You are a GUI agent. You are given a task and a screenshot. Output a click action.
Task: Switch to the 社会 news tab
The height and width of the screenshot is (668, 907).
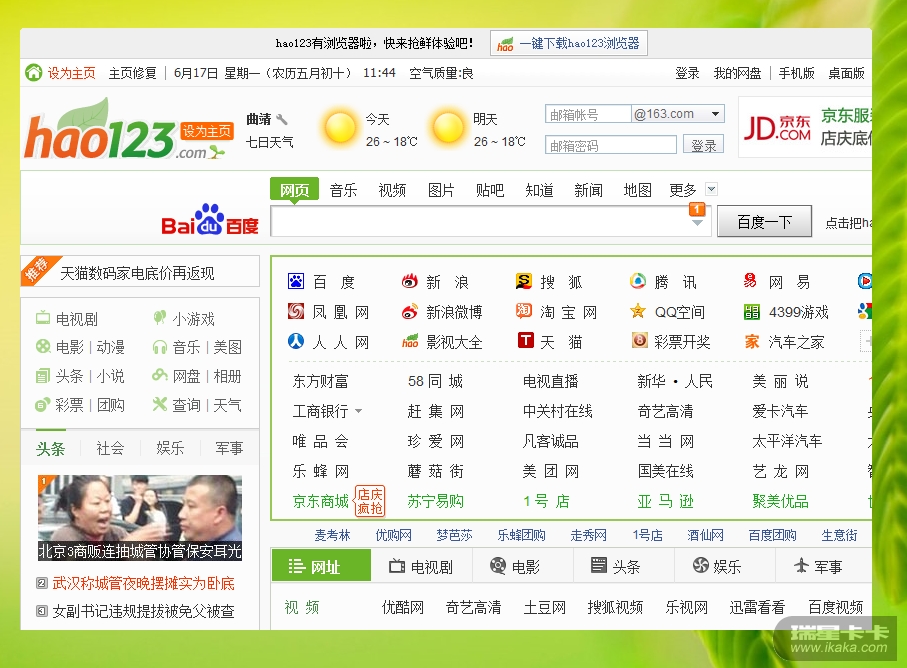tap(110, 448)
